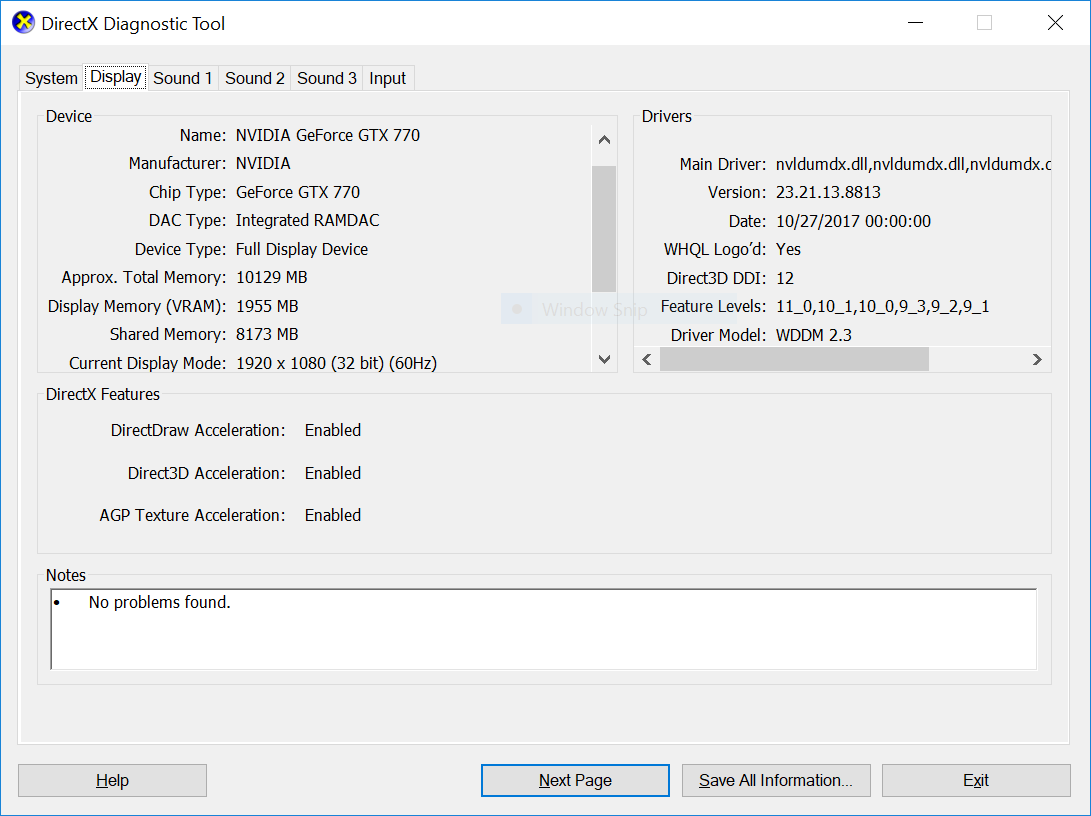Close the DirectX Diagnostic Tool window
The height and width of the screenshot is (816, 1091).
pyautogui.click(x=1055, y=23)
